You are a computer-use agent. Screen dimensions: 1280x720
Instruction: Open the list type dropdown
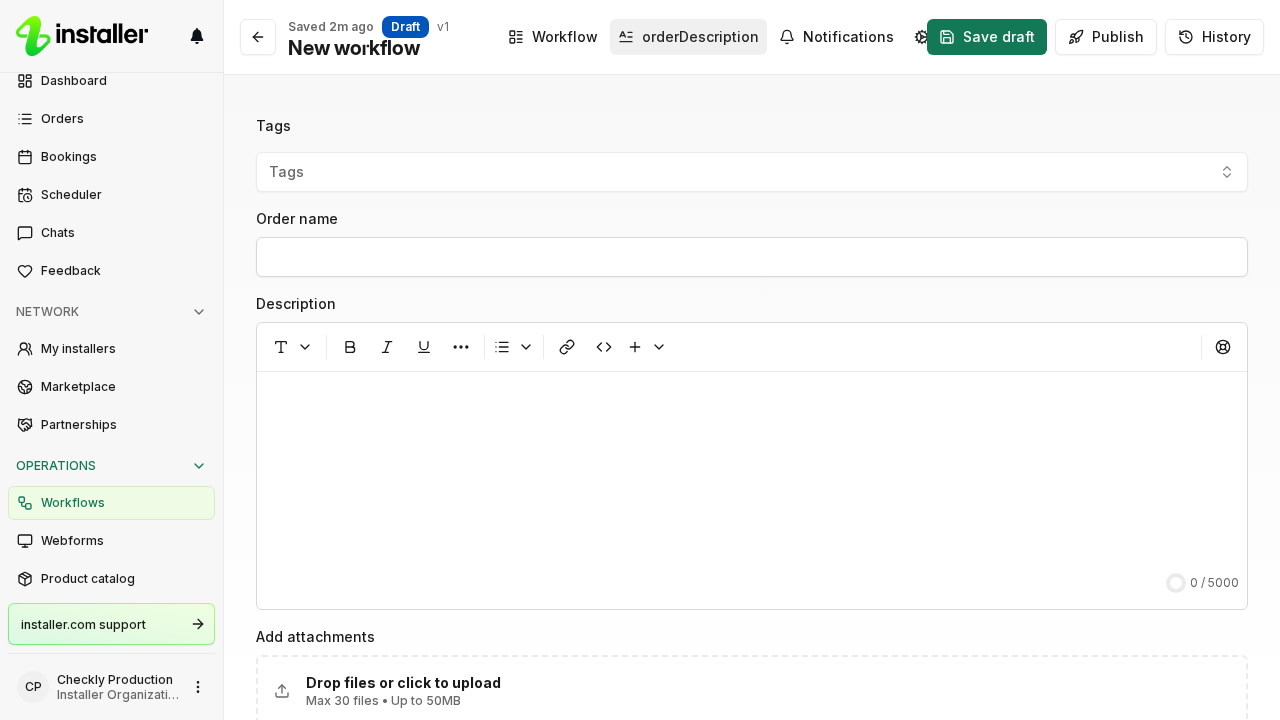514,347
